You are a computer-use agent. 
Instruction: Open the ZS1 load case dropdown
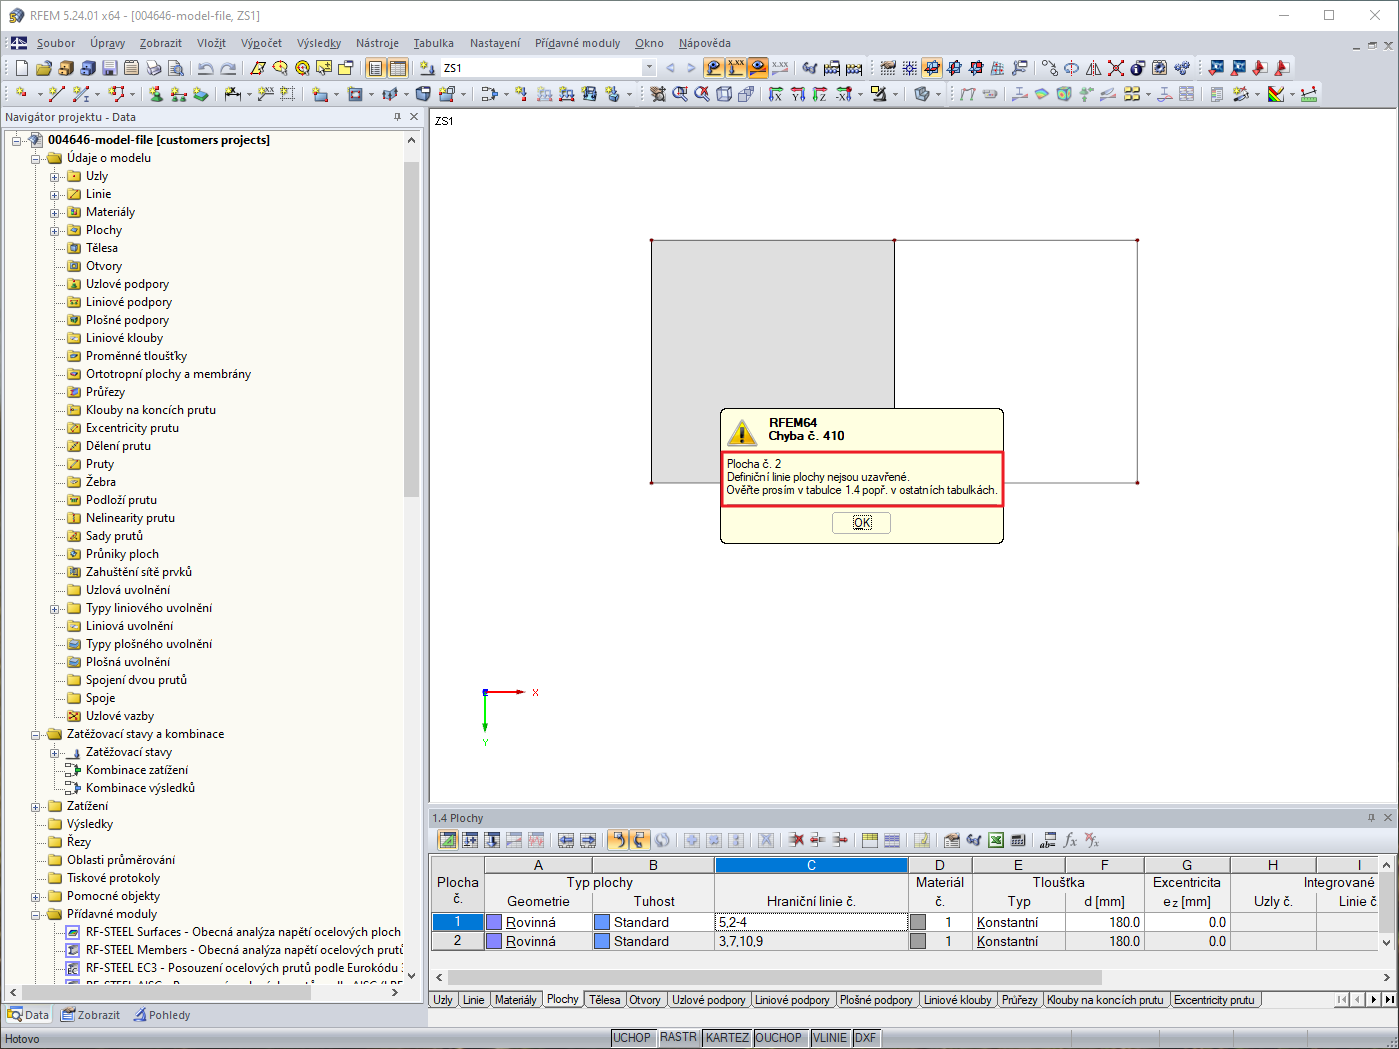(649, 68)
